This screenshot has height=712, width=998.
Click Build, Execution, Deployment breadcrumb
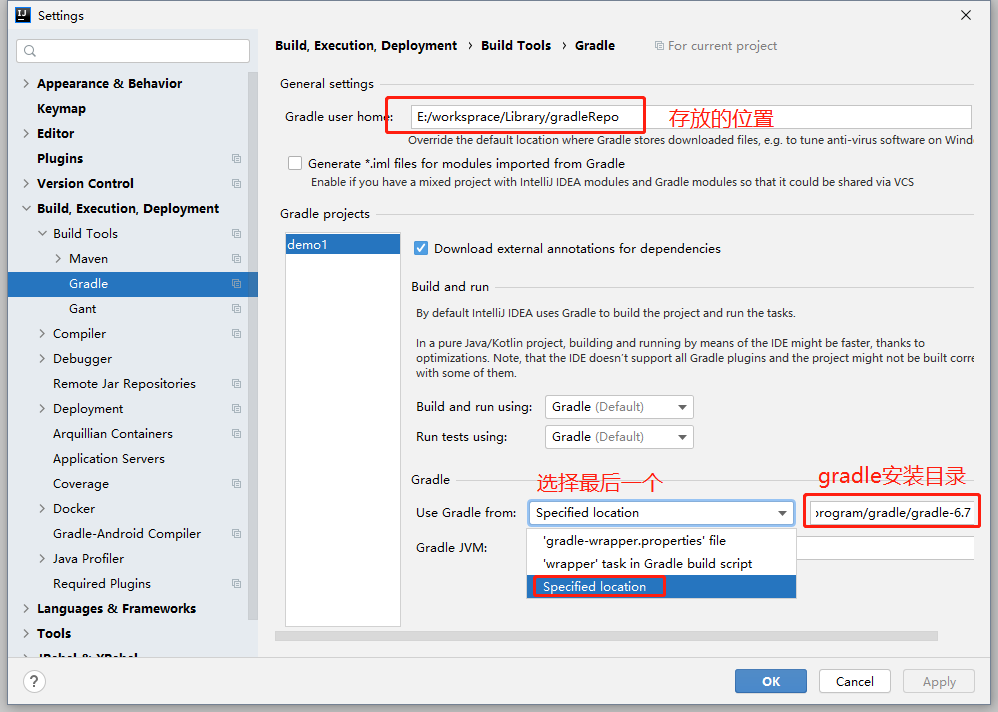click(366, 46)
